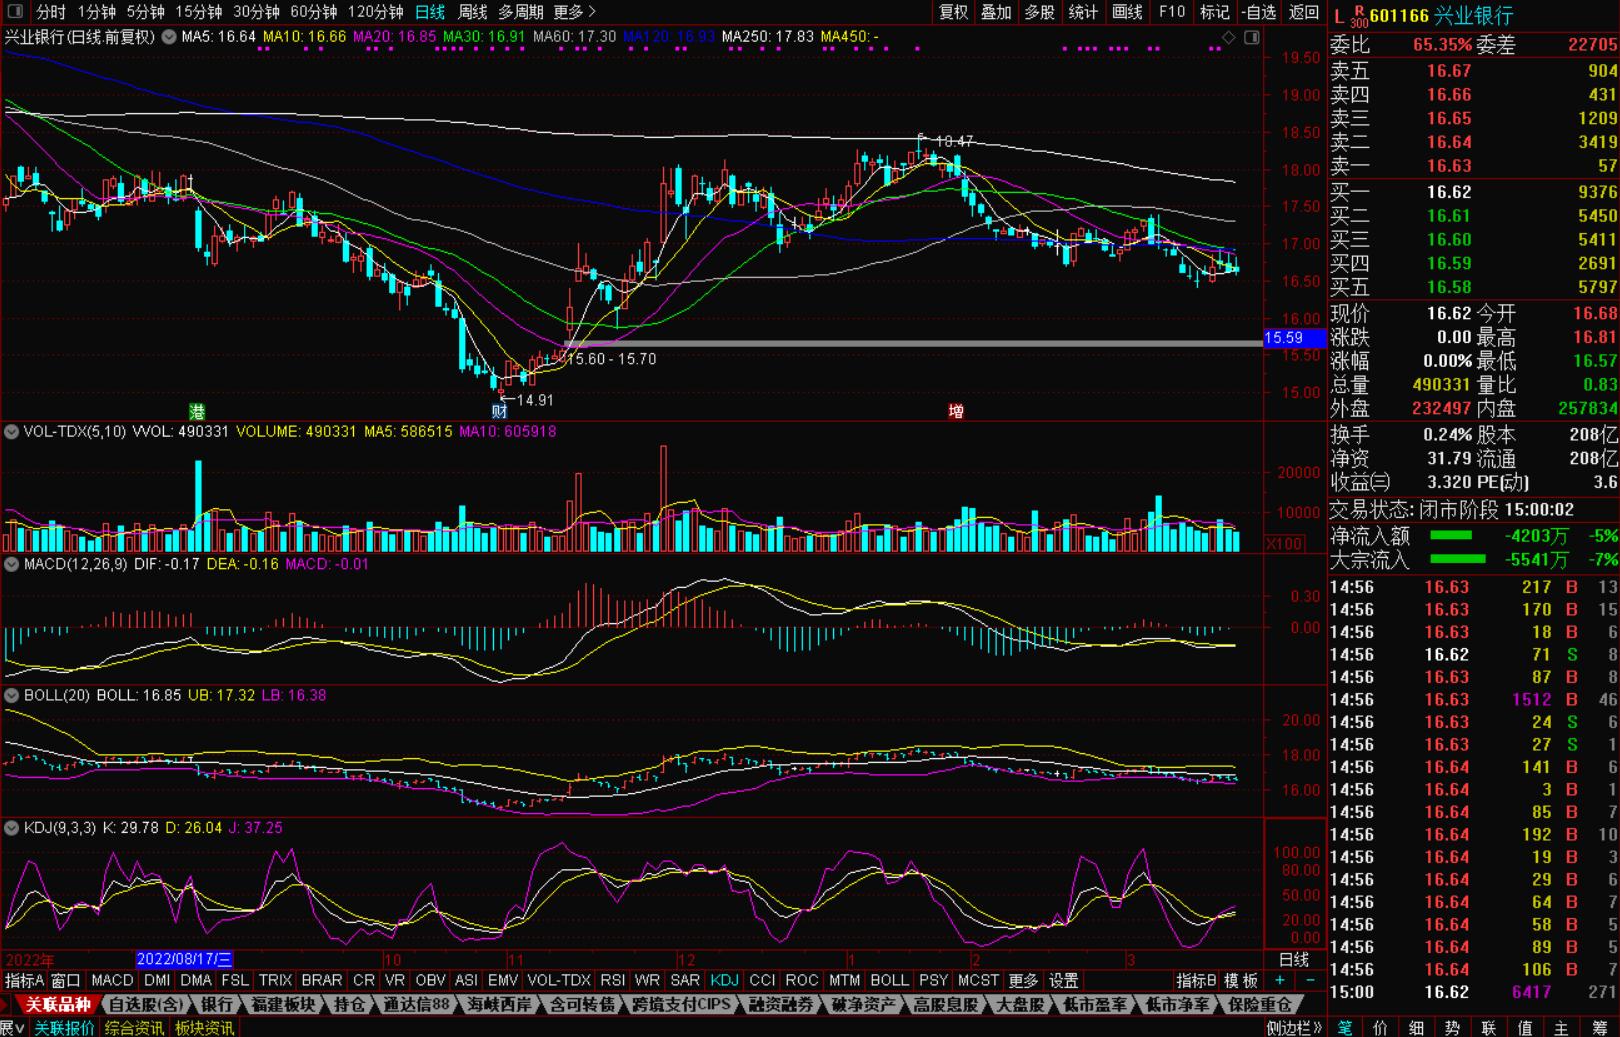Viewport: 1620px width, 1037px height.
Task: Open the 福建板块 sector tab
Action: click(x=282, y=1005)
